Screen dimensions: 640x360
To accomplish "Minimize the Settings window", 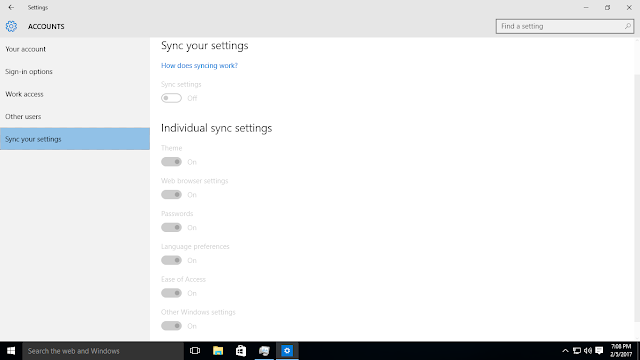I will [586, 7].
